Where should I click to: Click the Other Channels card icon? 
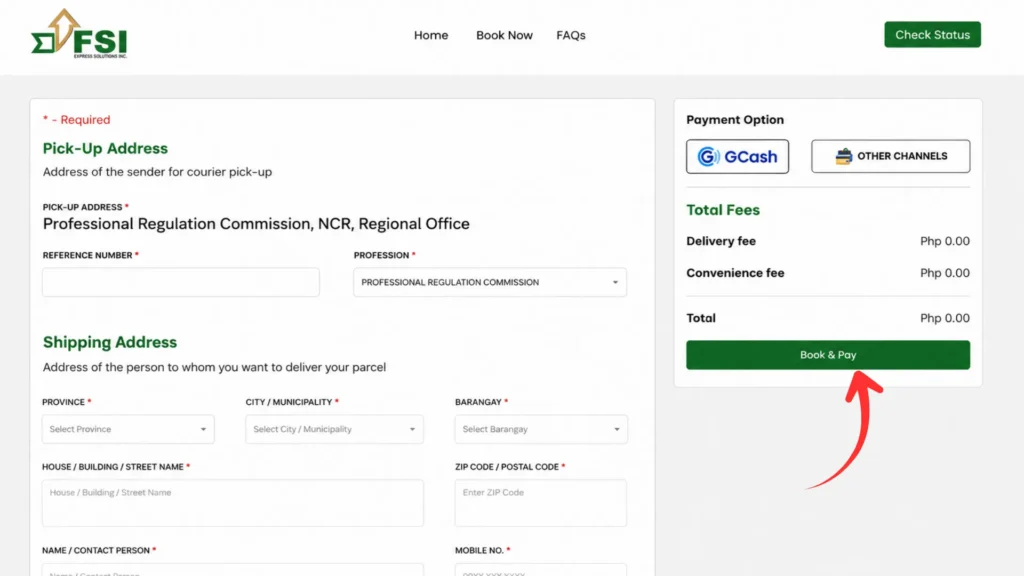tap(844, 156)
